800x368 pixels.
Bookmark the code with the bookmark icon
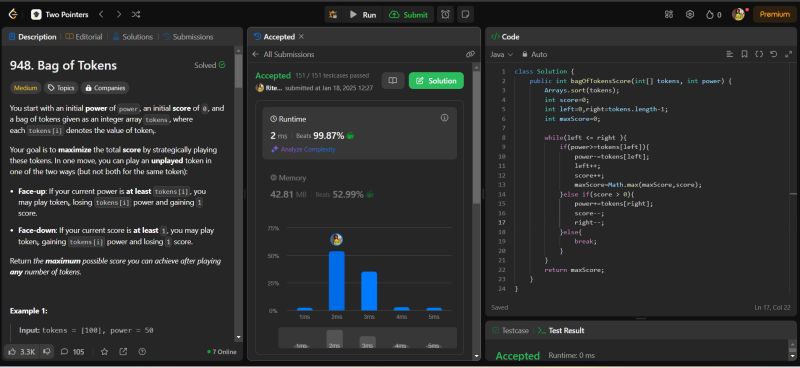pos(744,54)
